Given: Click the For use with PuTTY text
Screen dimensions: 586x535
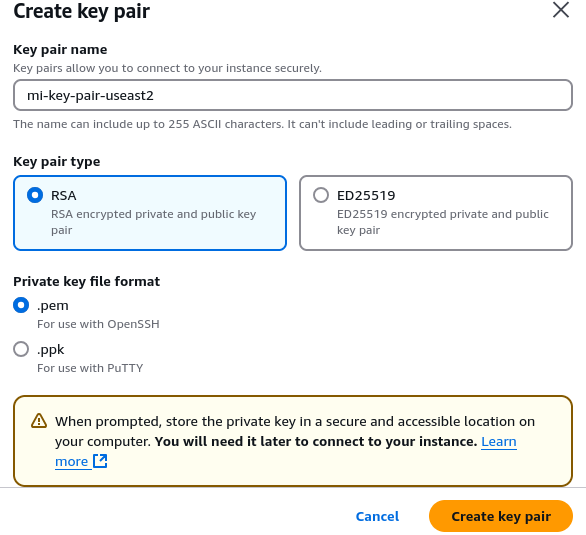Looking at the screenshot, I should [90, 368].
